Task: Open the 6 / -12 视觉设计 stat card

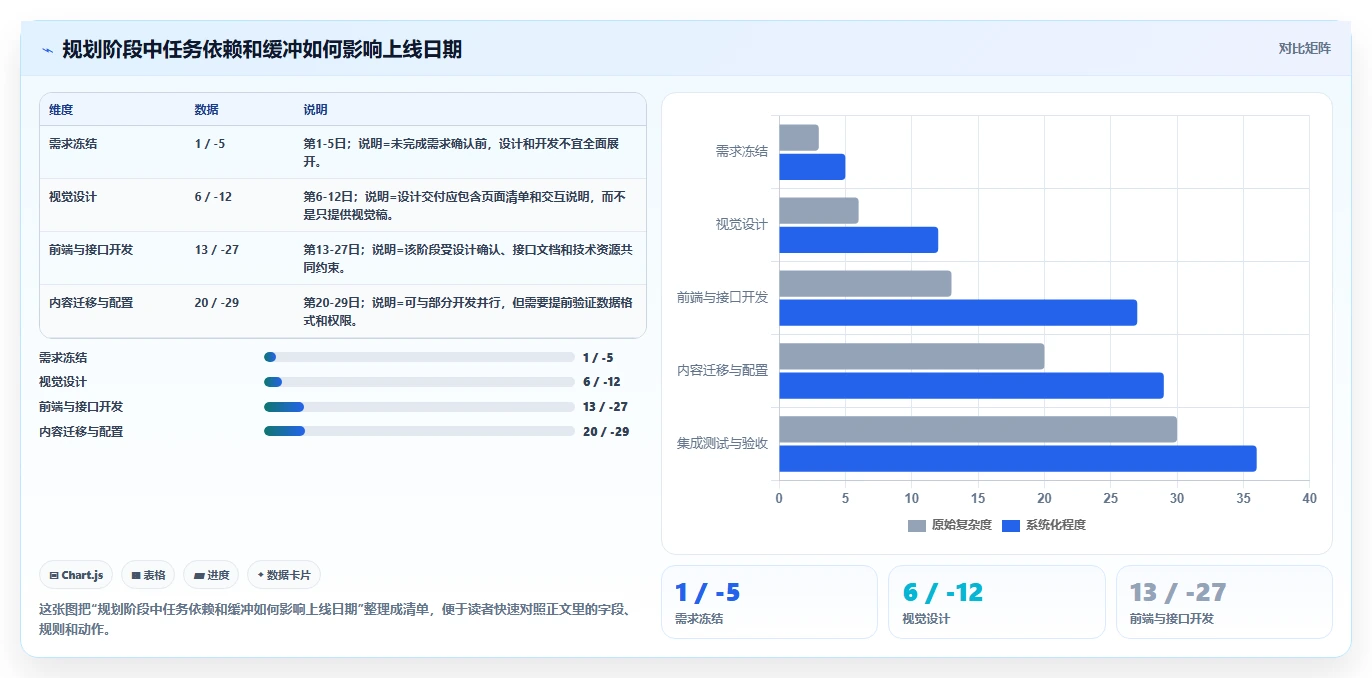Action: coord(996,602)
